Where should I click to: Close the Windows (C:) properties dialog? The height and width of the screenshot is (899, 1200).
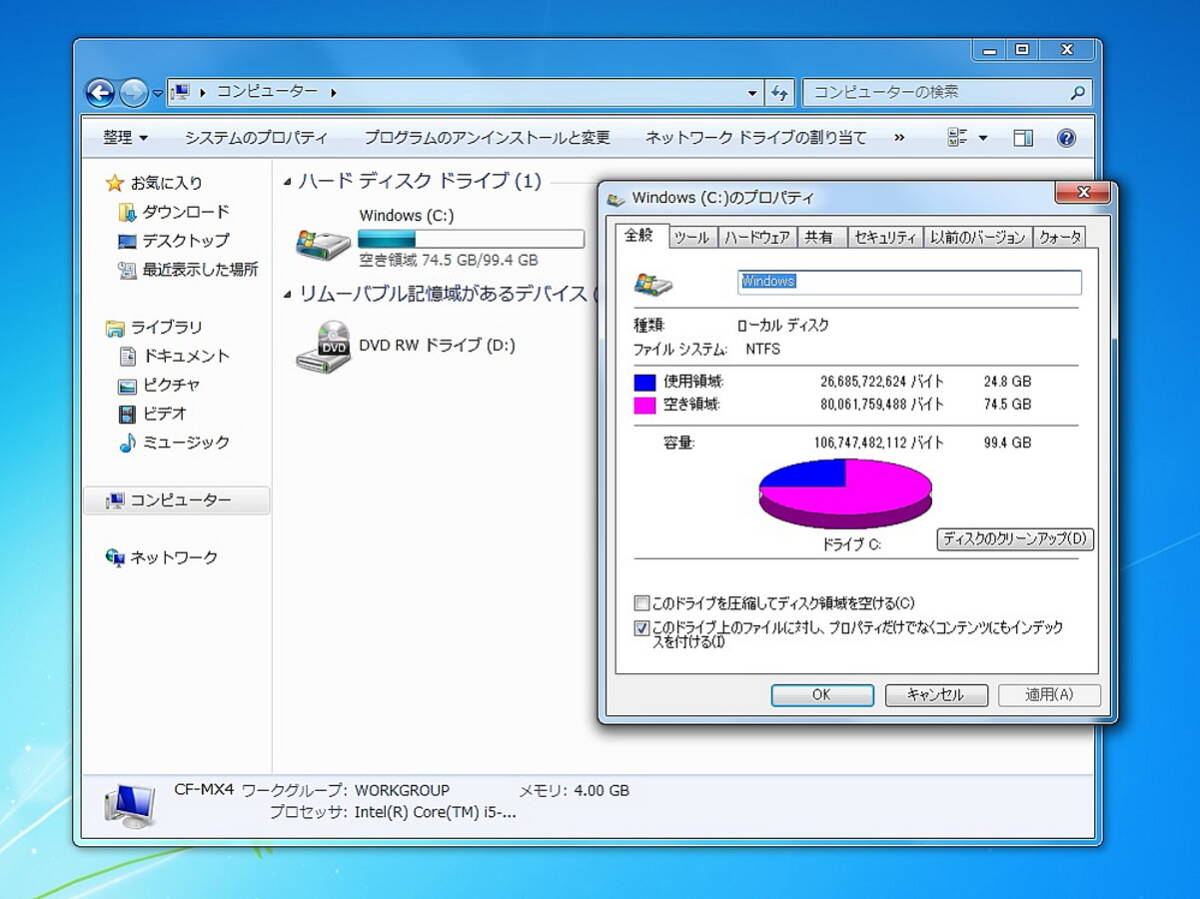pyautogui.click(x=1085, y=192)
